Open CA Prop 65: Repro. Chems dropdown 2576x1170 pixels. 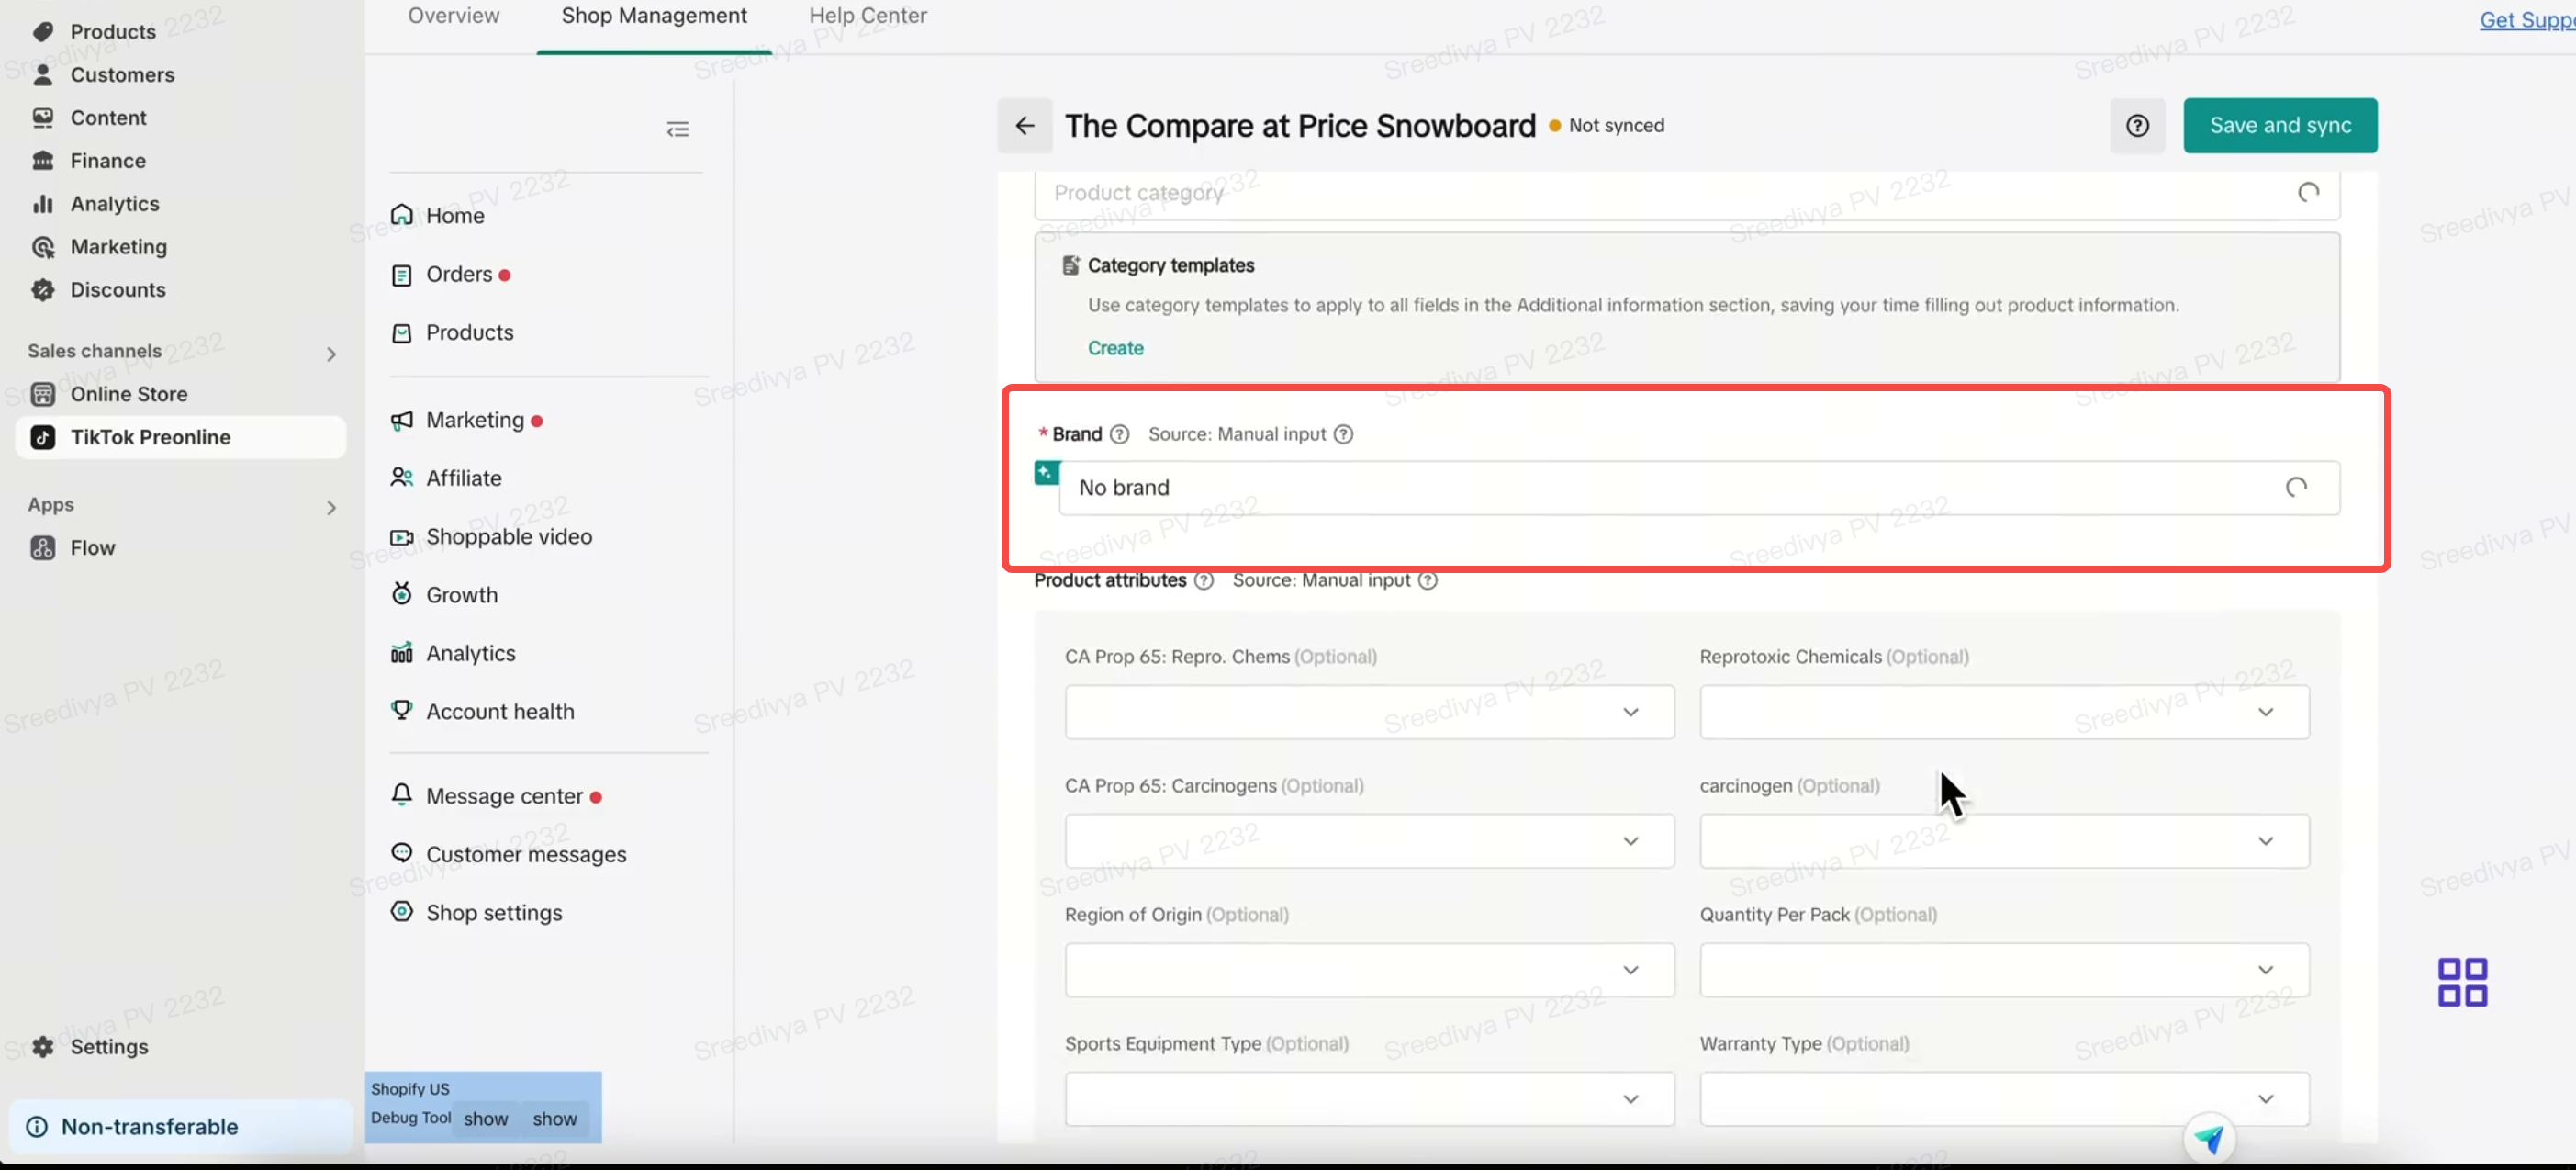pos(1368,712)
